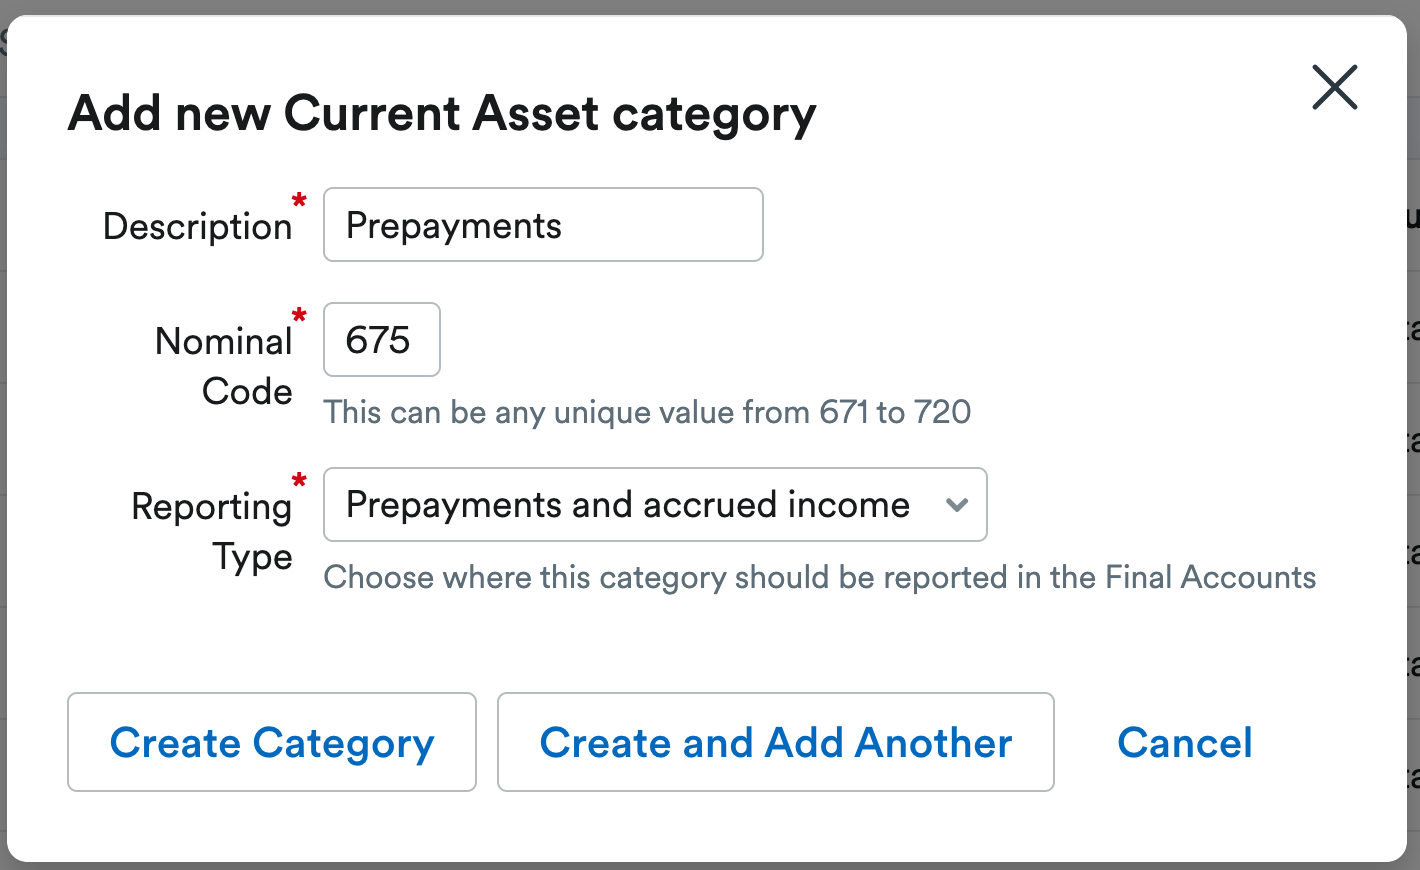
Task: Click Create and Add Another
Action: [775, 742]
